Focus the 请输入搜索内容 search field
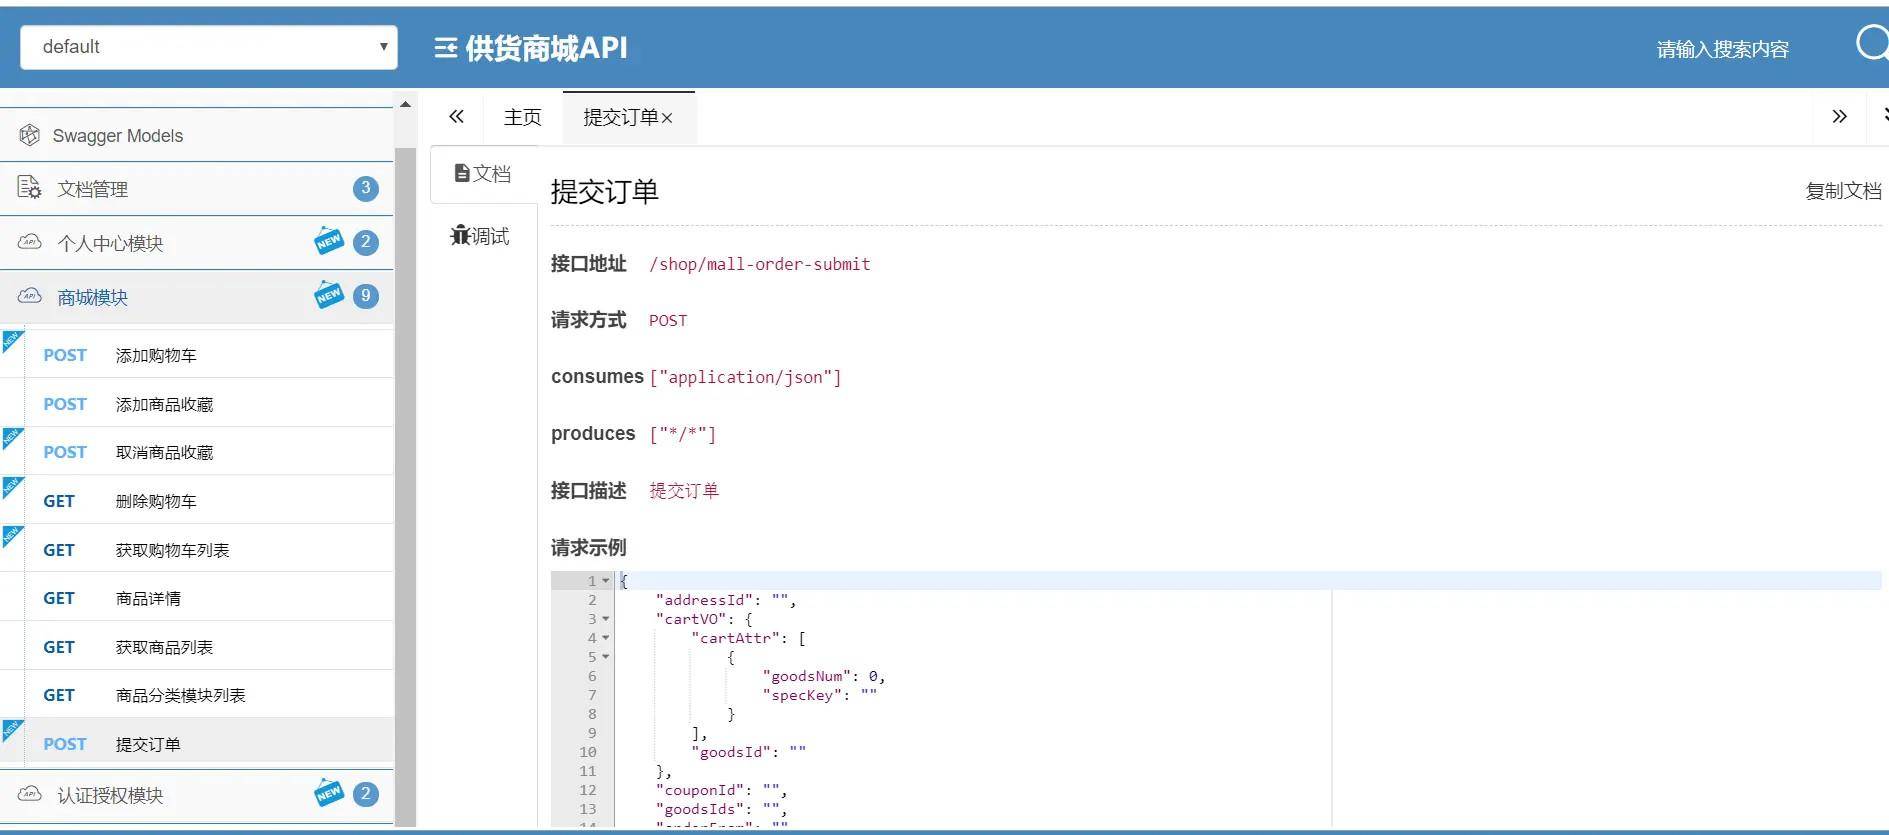 tap(1722, 49)
